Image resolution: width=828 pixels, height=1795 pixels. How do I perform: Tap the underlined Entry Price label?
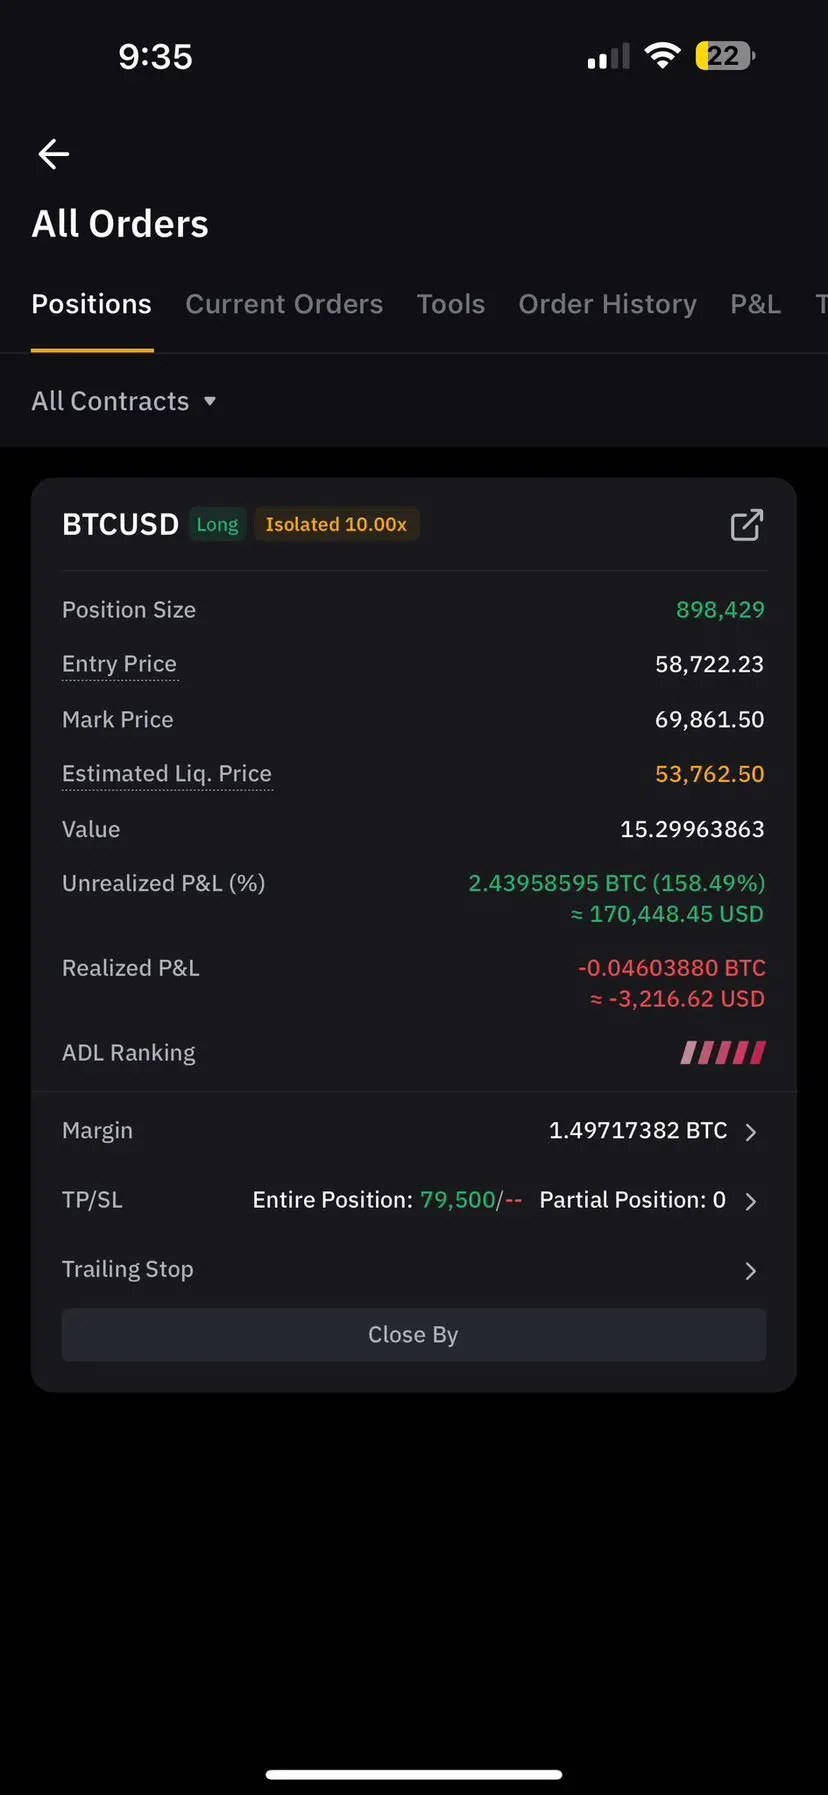pyautogui.click(x=119, y=664)
